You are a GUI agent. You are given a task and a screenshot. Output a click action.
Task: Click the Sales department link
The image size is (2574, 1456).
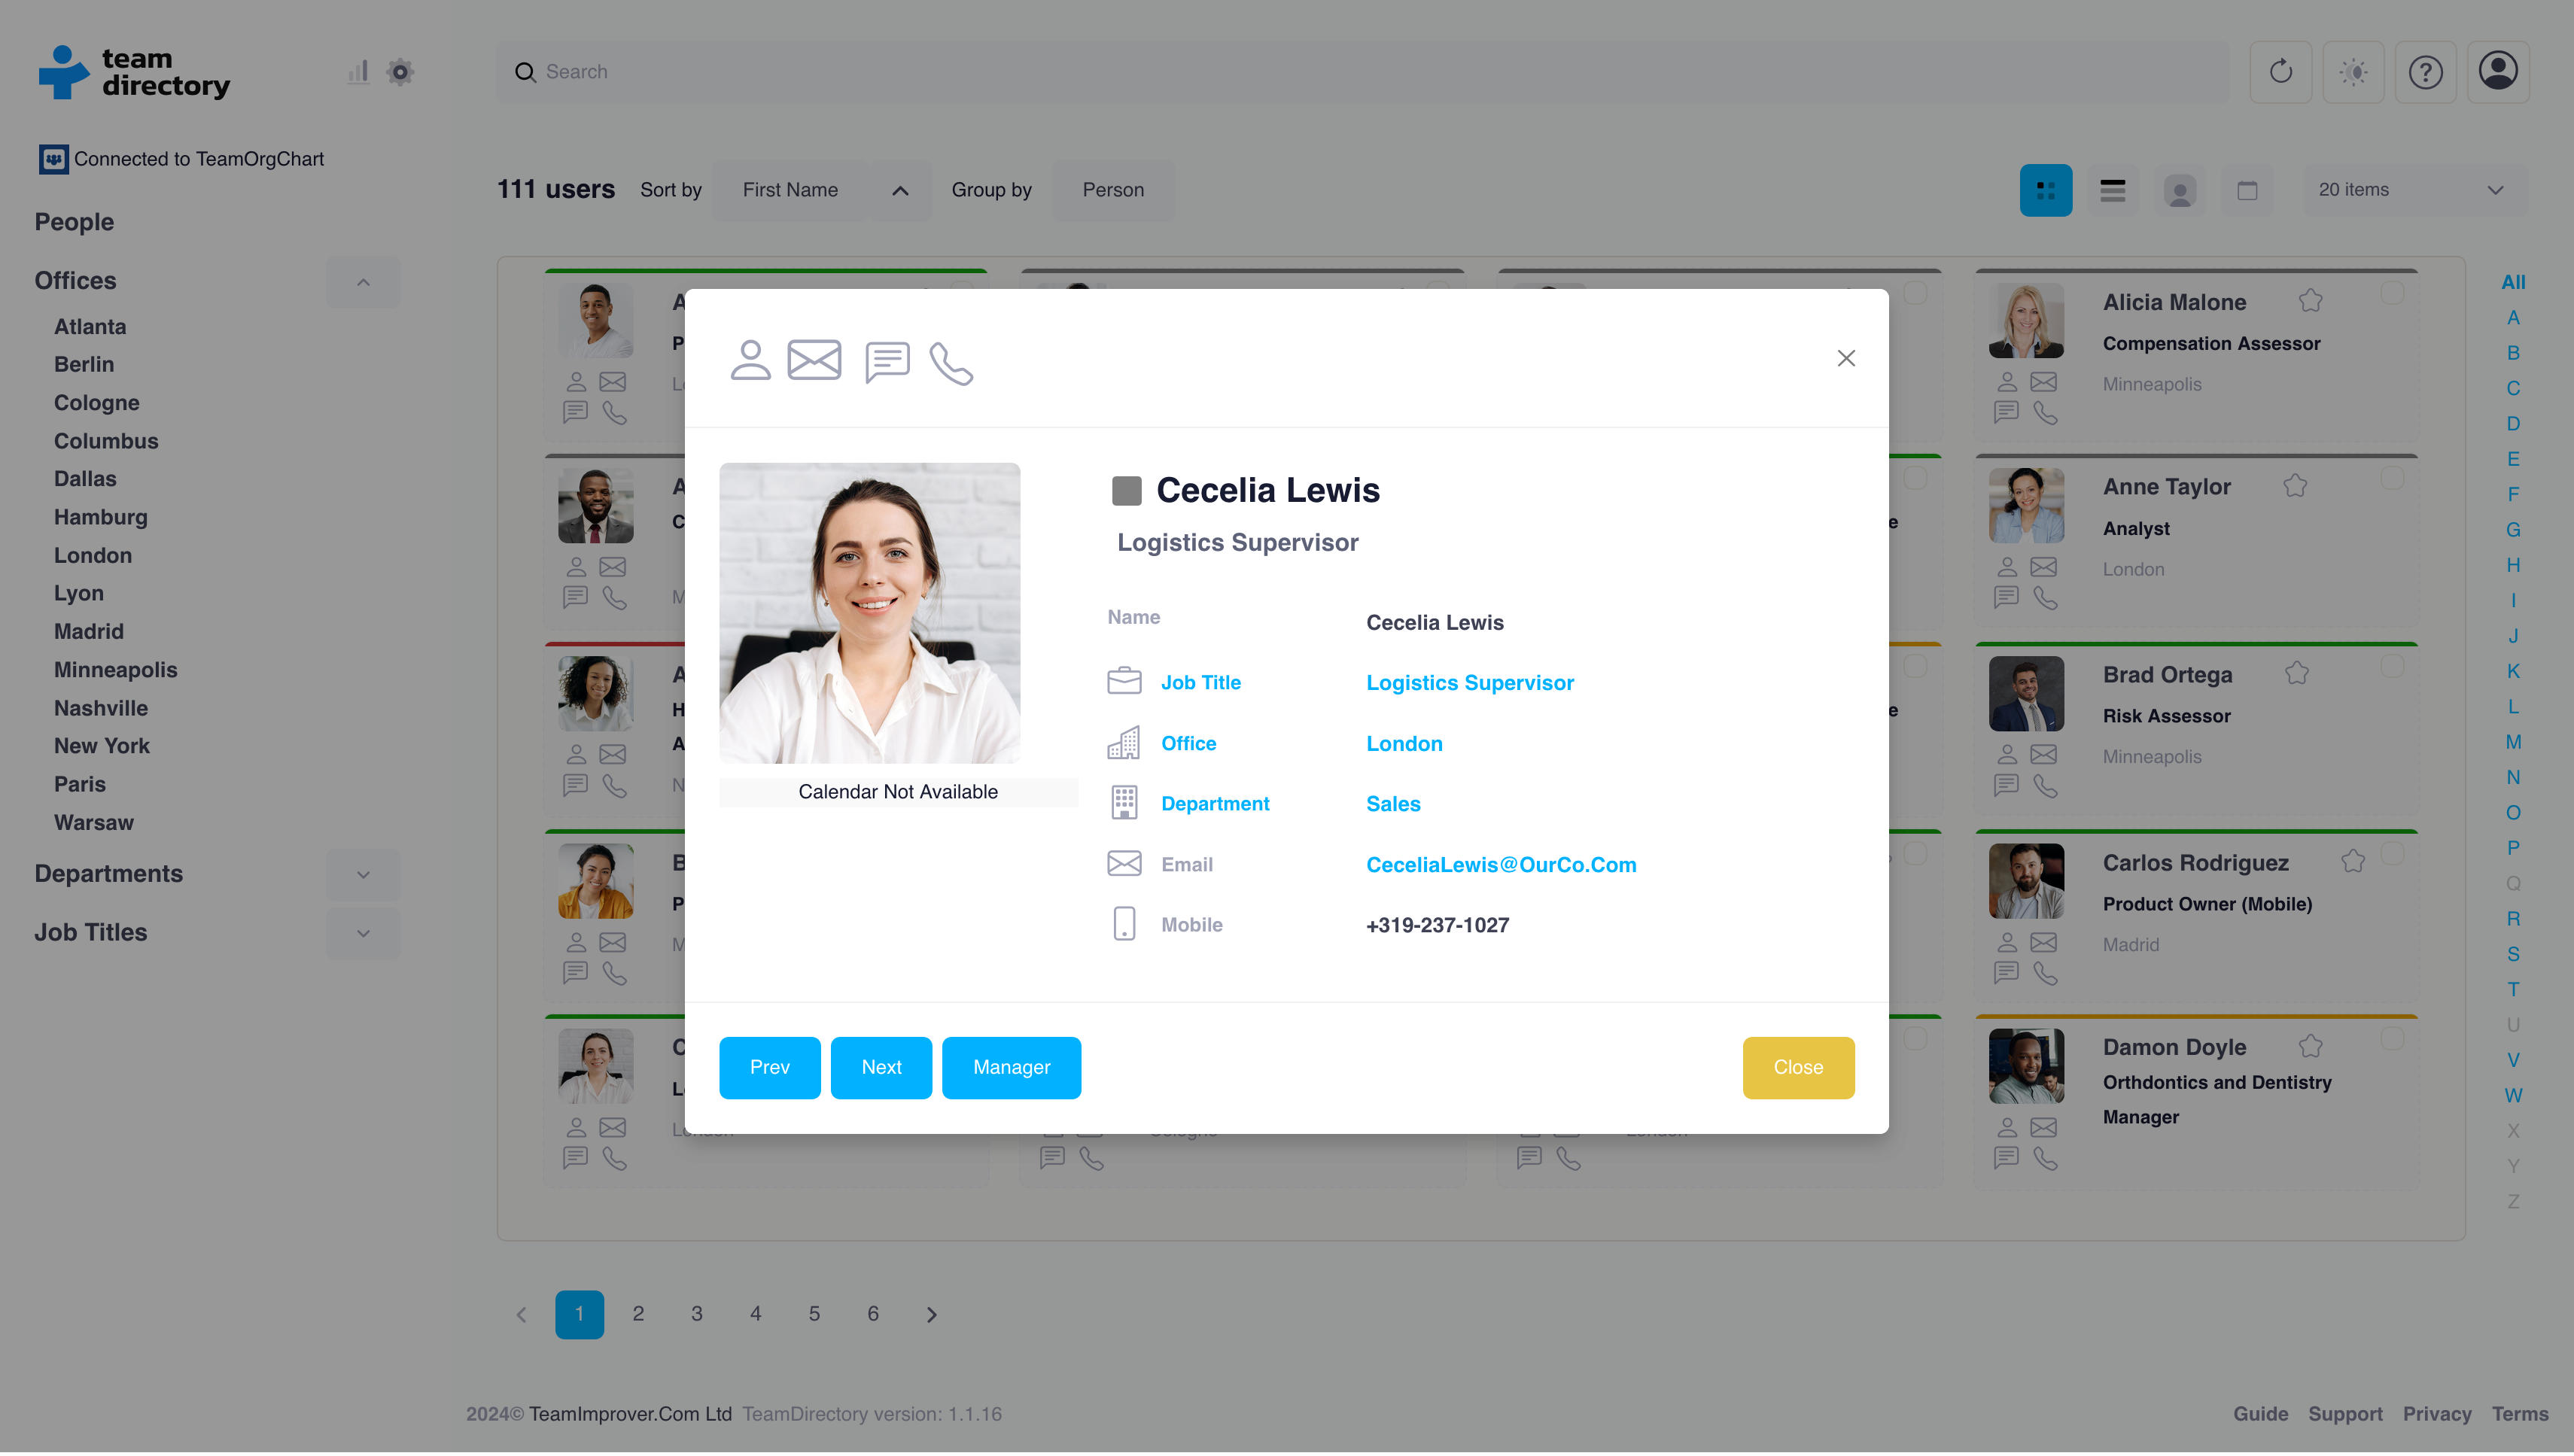click(x=1395, y=804)
